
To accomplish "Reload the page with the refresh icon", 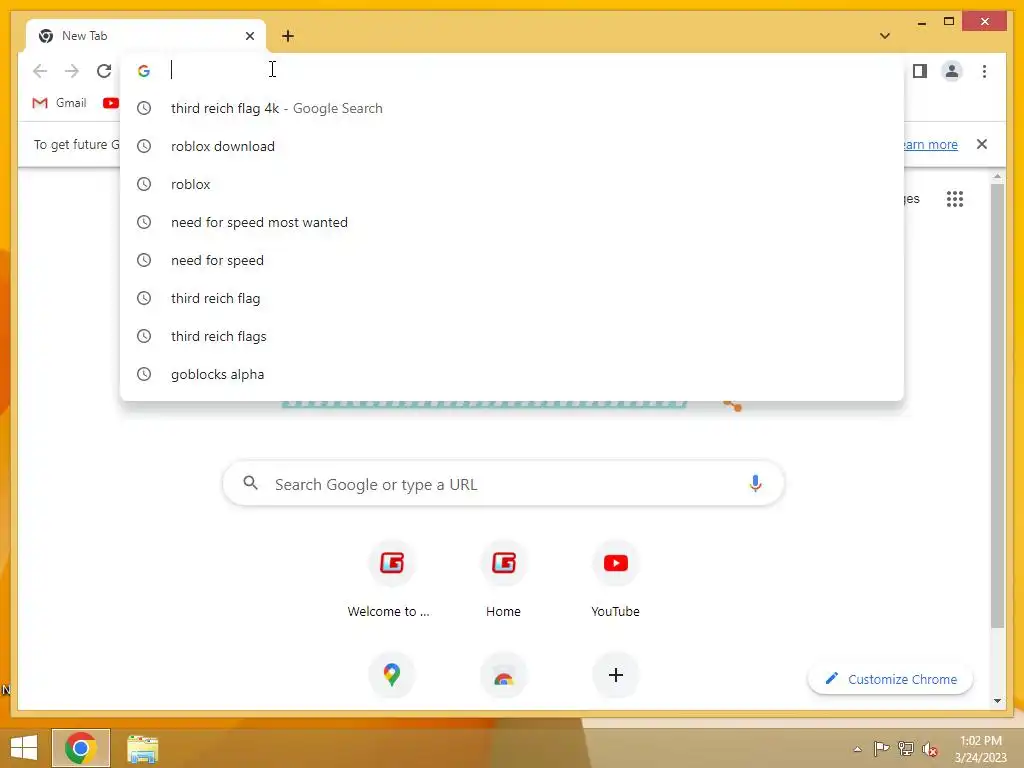I will (x=104, y=71).
